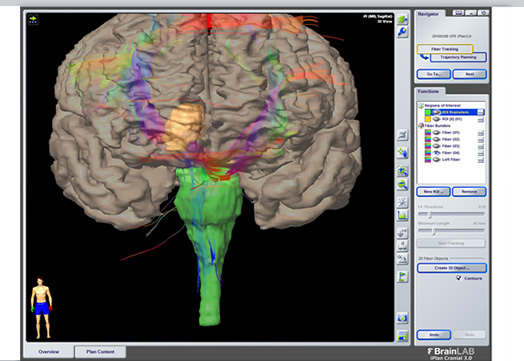The height and width of the screenshot is (361, 524).
Task: Click the view arrow icon in 3D view corner
Action: pyautogui.click(x=33, y=19)
